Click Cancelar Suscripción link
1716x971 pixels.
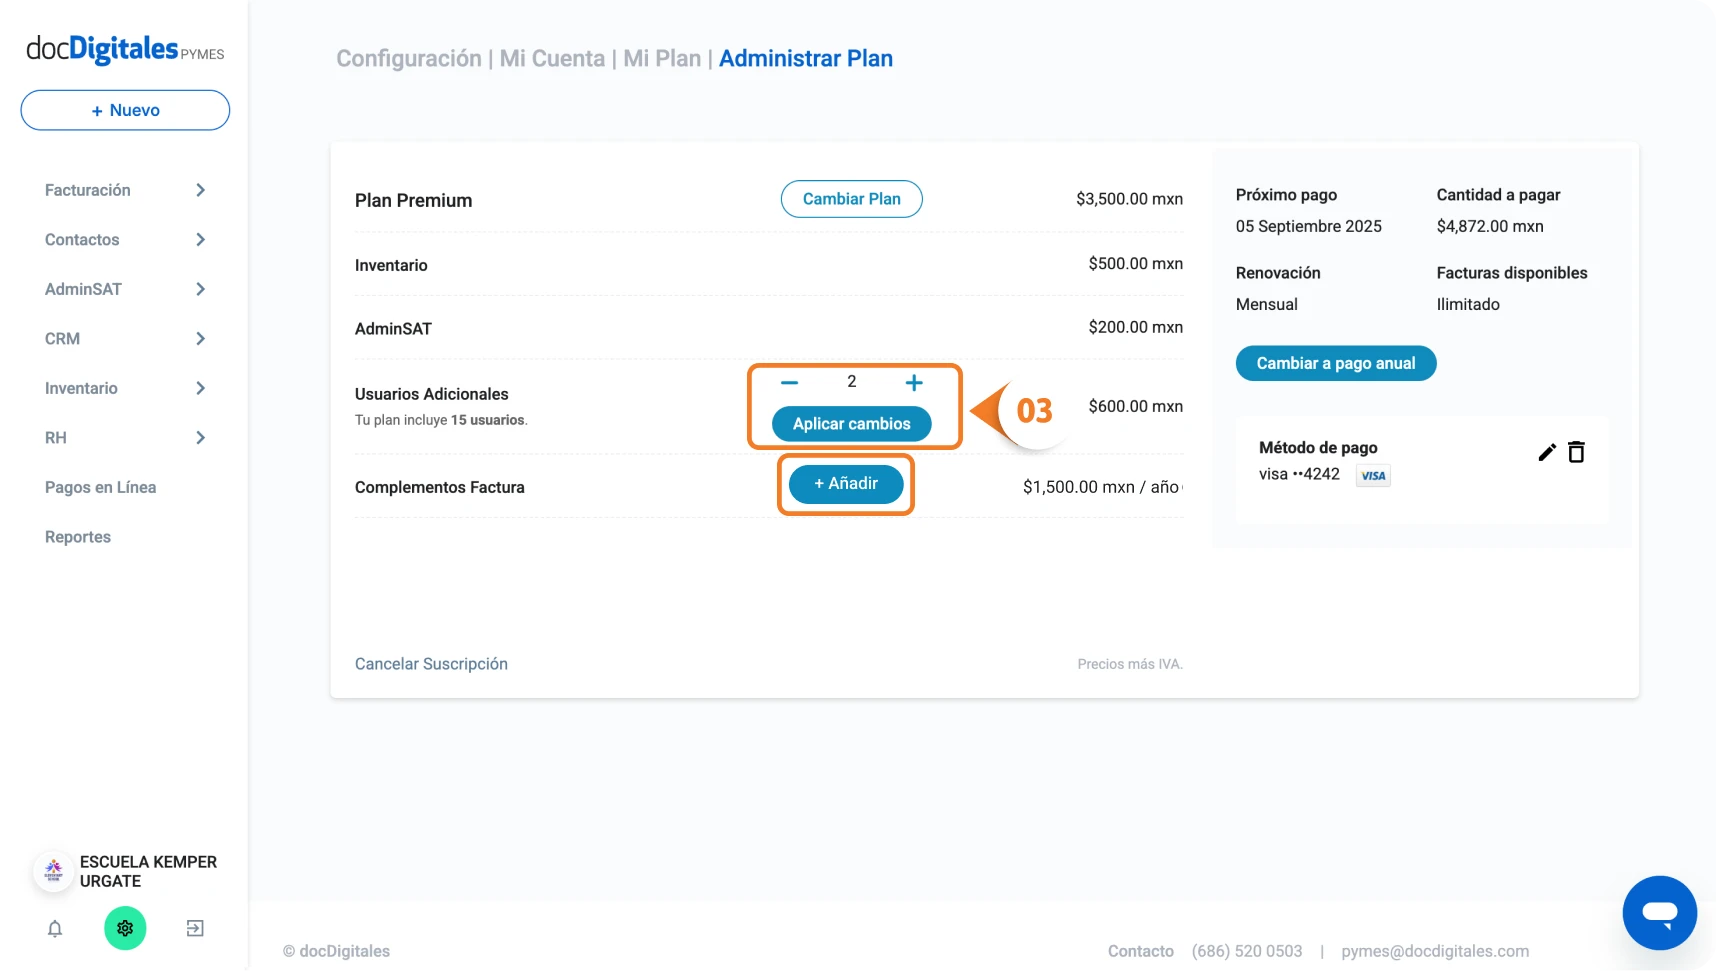point(431,664)
